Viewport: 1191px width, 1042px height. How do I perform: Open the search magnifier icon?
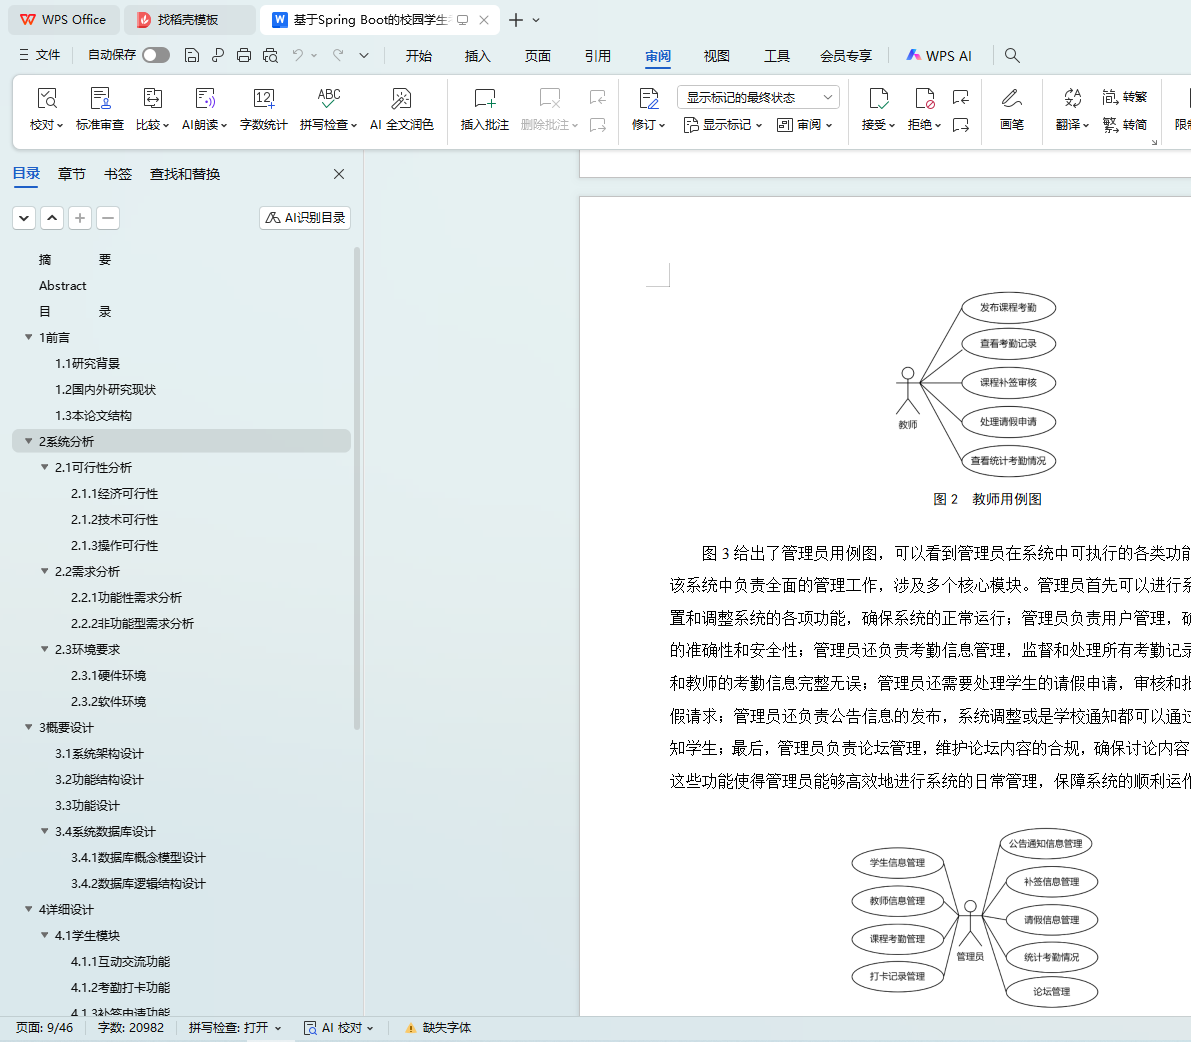[x=1012, y=55]
